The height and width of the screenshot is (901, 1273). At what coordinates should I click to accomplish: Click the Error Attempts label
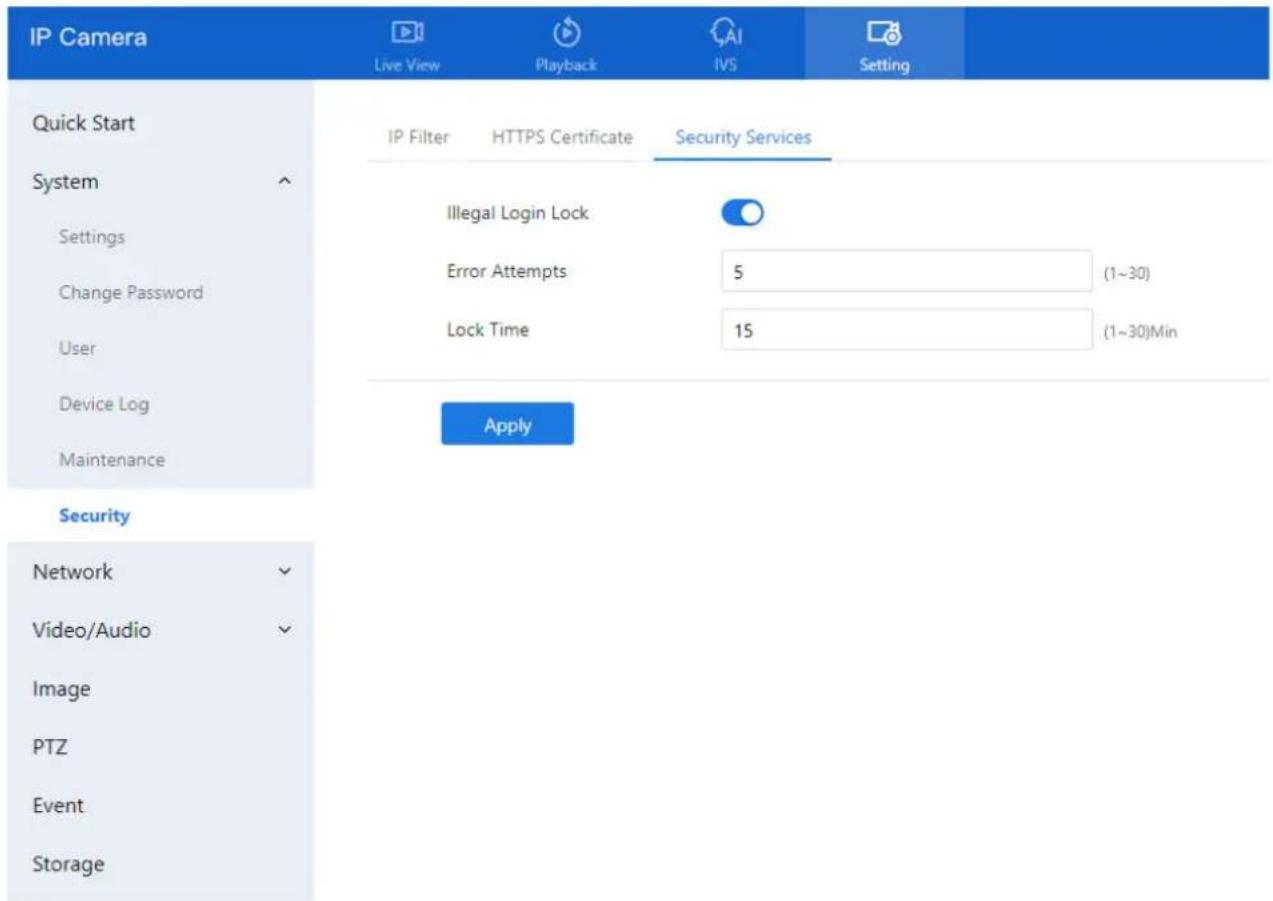(506, 271)
